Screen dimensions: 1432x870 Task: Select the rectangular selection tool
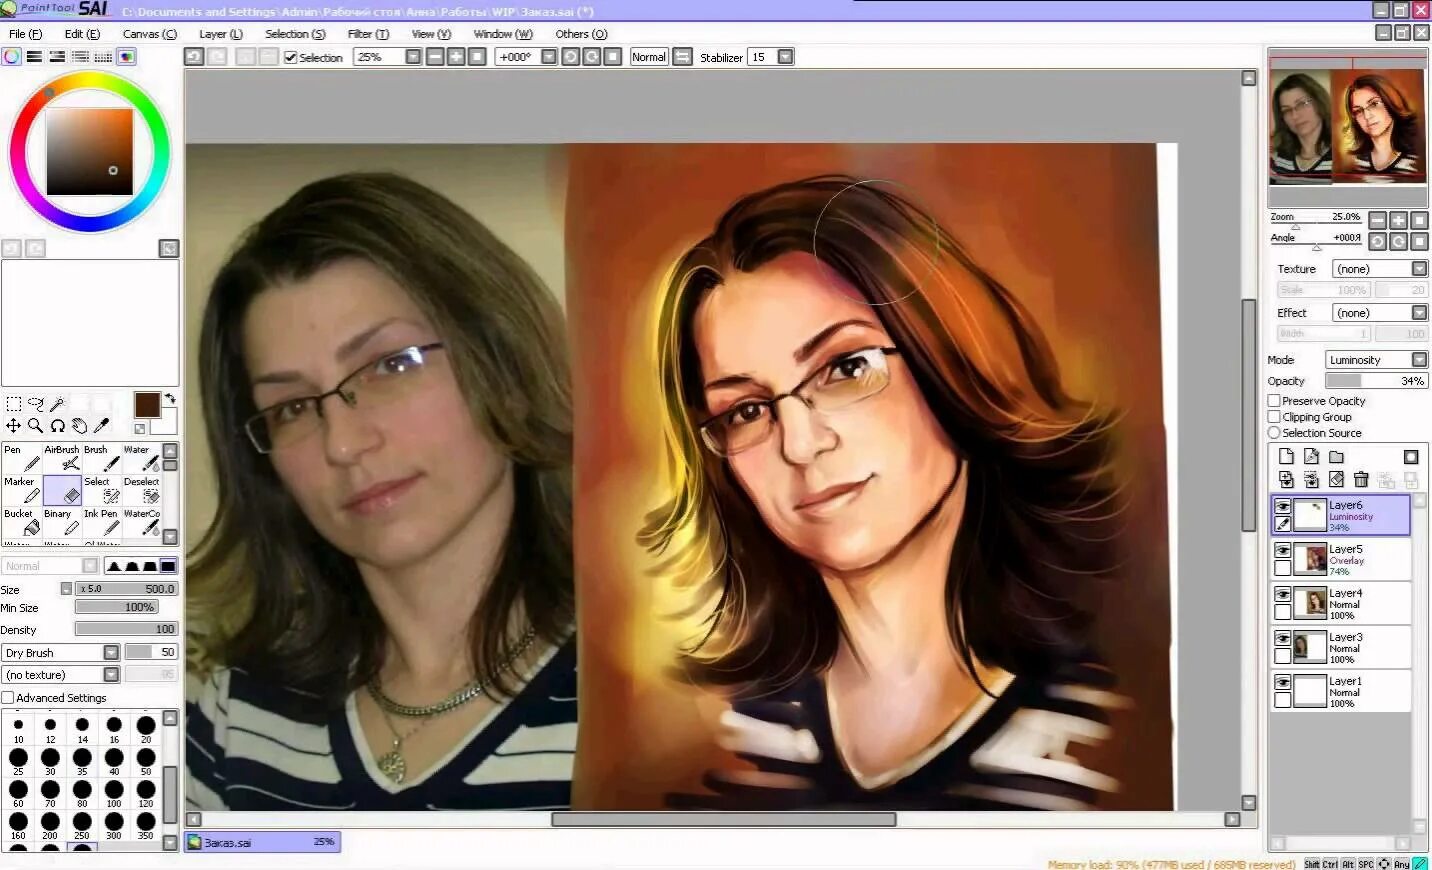(14, 404)
